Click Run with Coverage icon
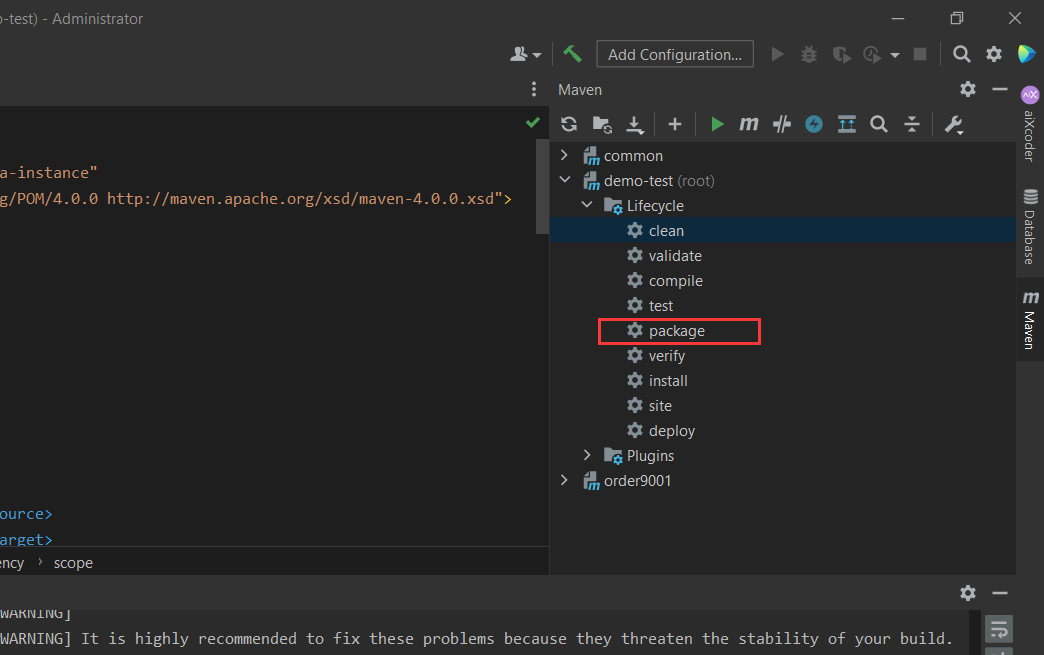 pyautogui.click(x=842, y=54)
